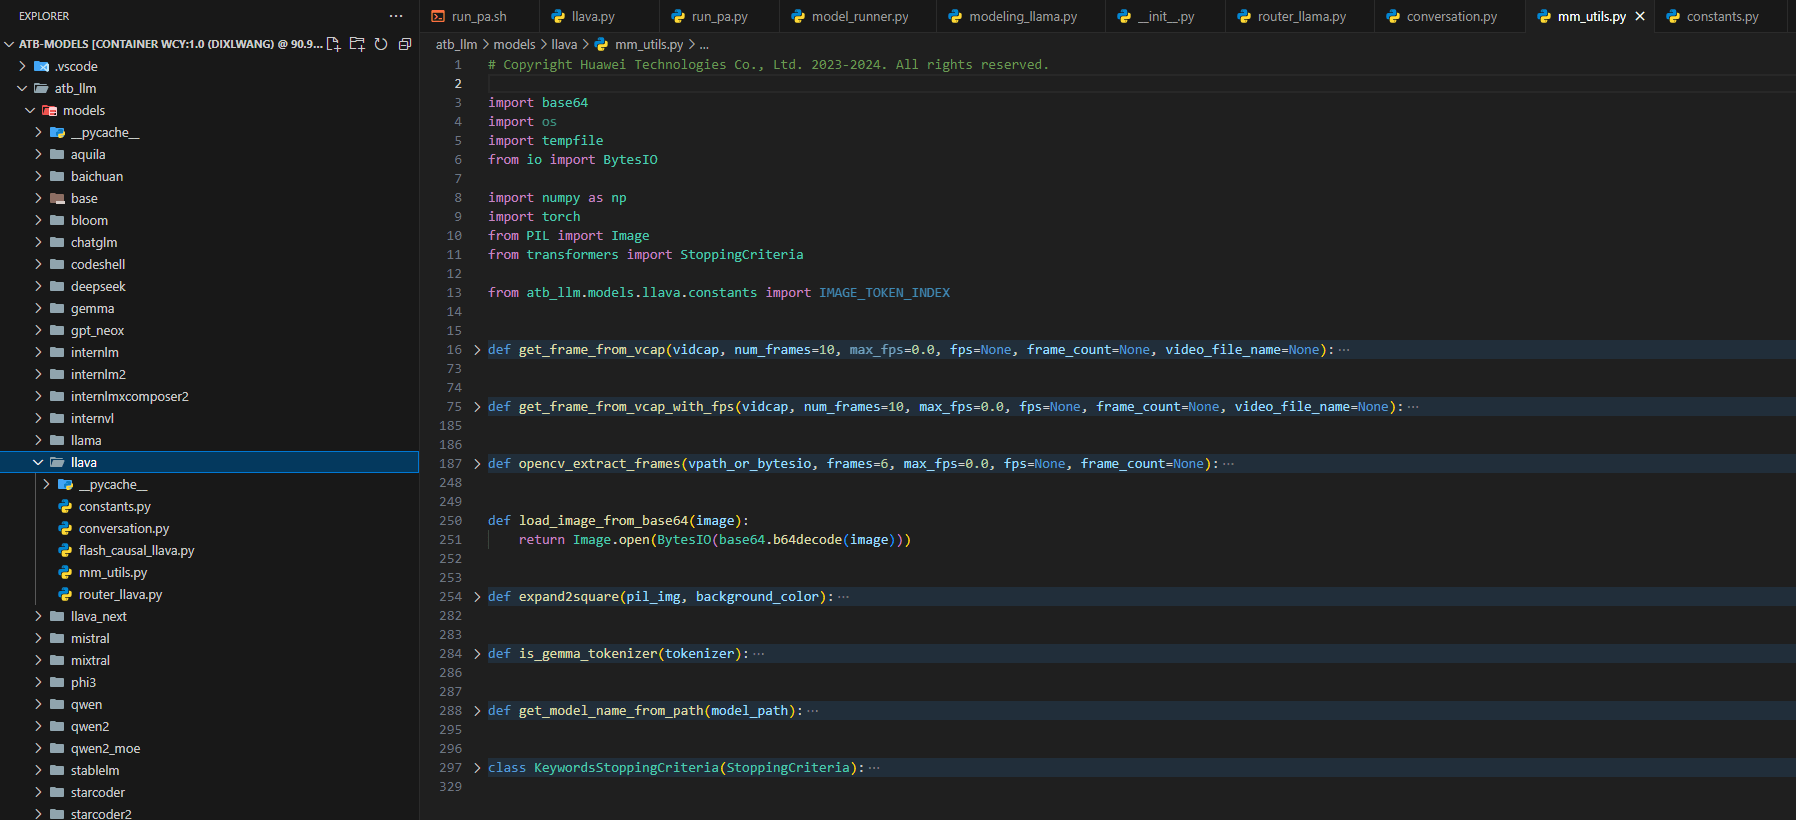
Task: Close the mm_utils.py tab
Action: point(1640,16)
